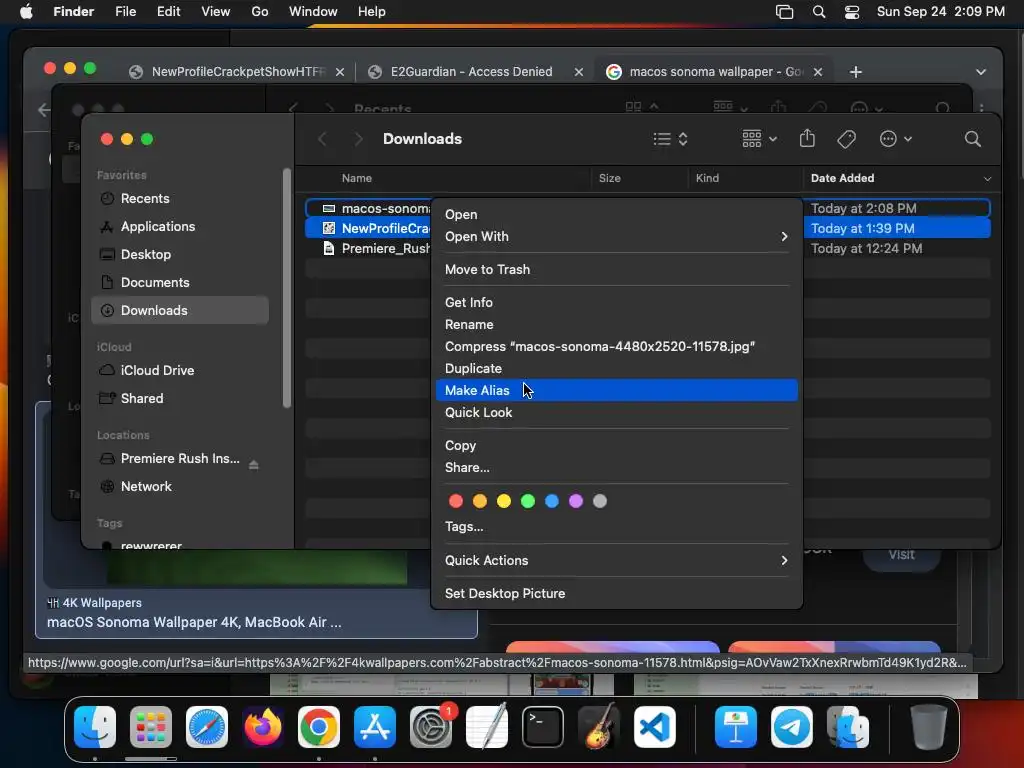The width and height of the screenshot is (1024, 768).
Task: Open TextEdit in the Dock
Action: point(487,727)
